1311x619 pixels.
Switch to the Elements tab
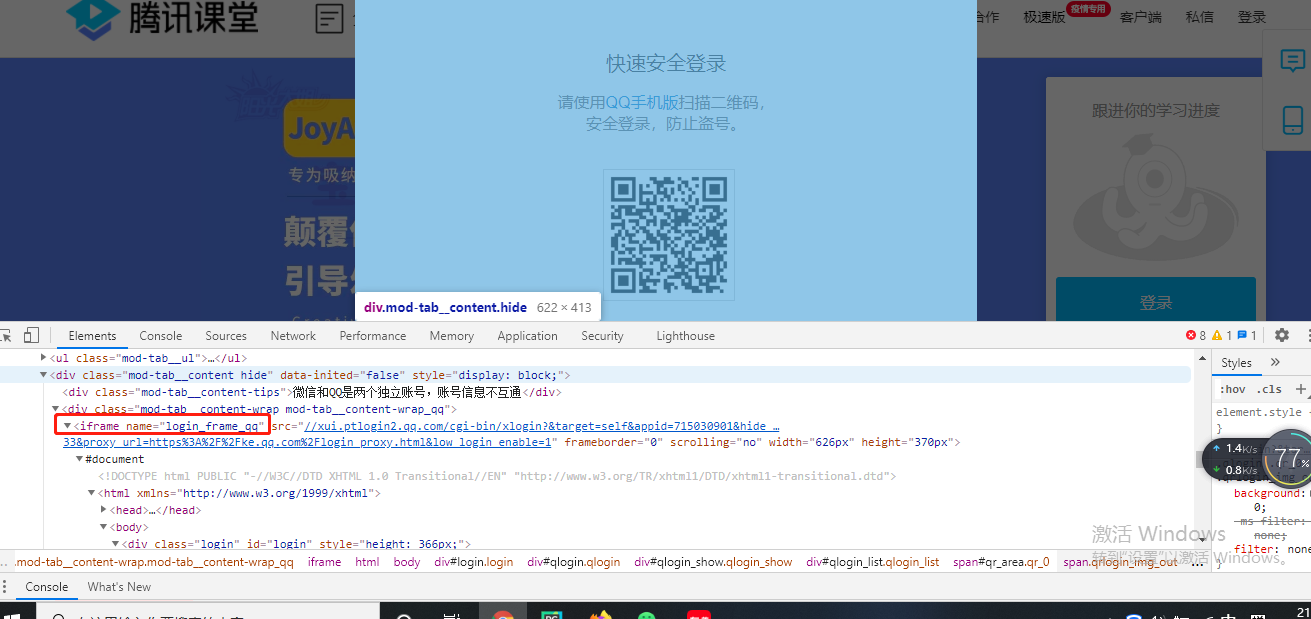(92, 336)
